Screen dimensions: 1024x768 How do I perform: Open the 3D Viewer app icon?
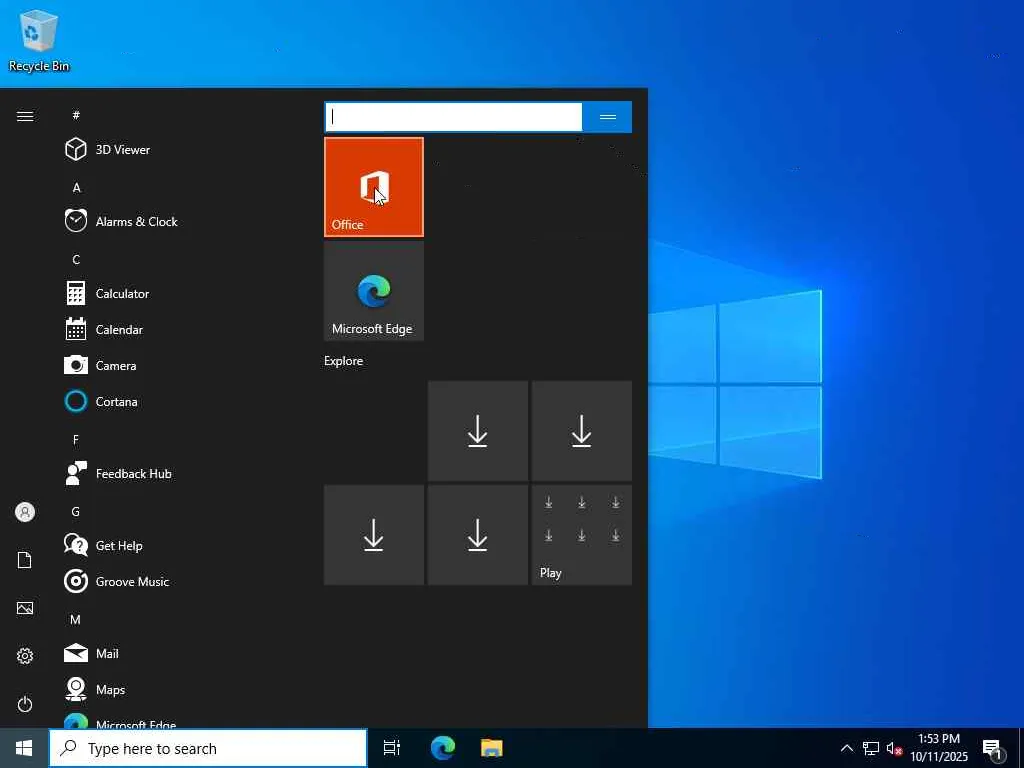76,150
